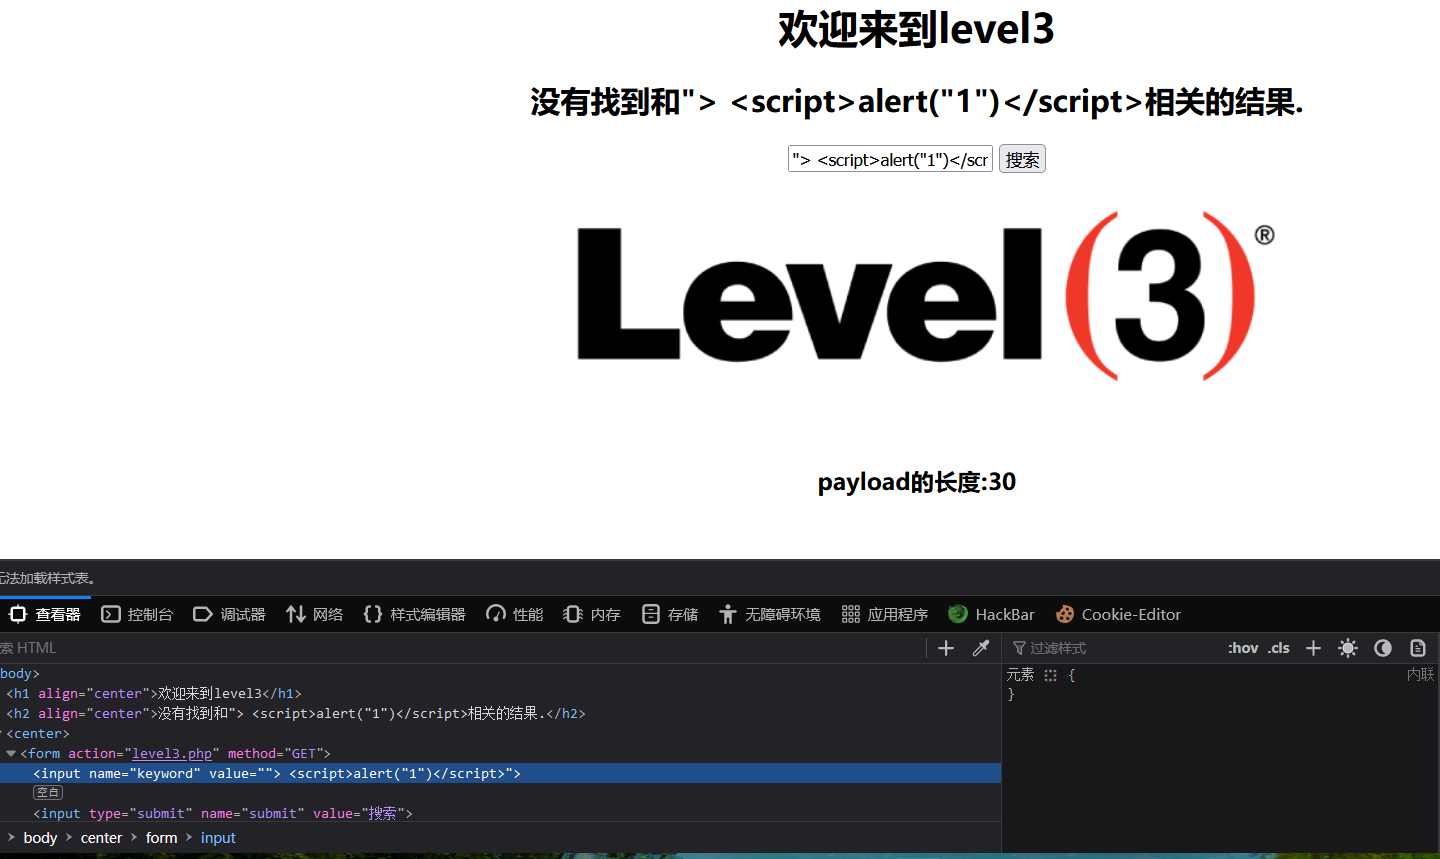
Task: Click the eyedropper color picker icon
Action: click(x=981, y=648)
